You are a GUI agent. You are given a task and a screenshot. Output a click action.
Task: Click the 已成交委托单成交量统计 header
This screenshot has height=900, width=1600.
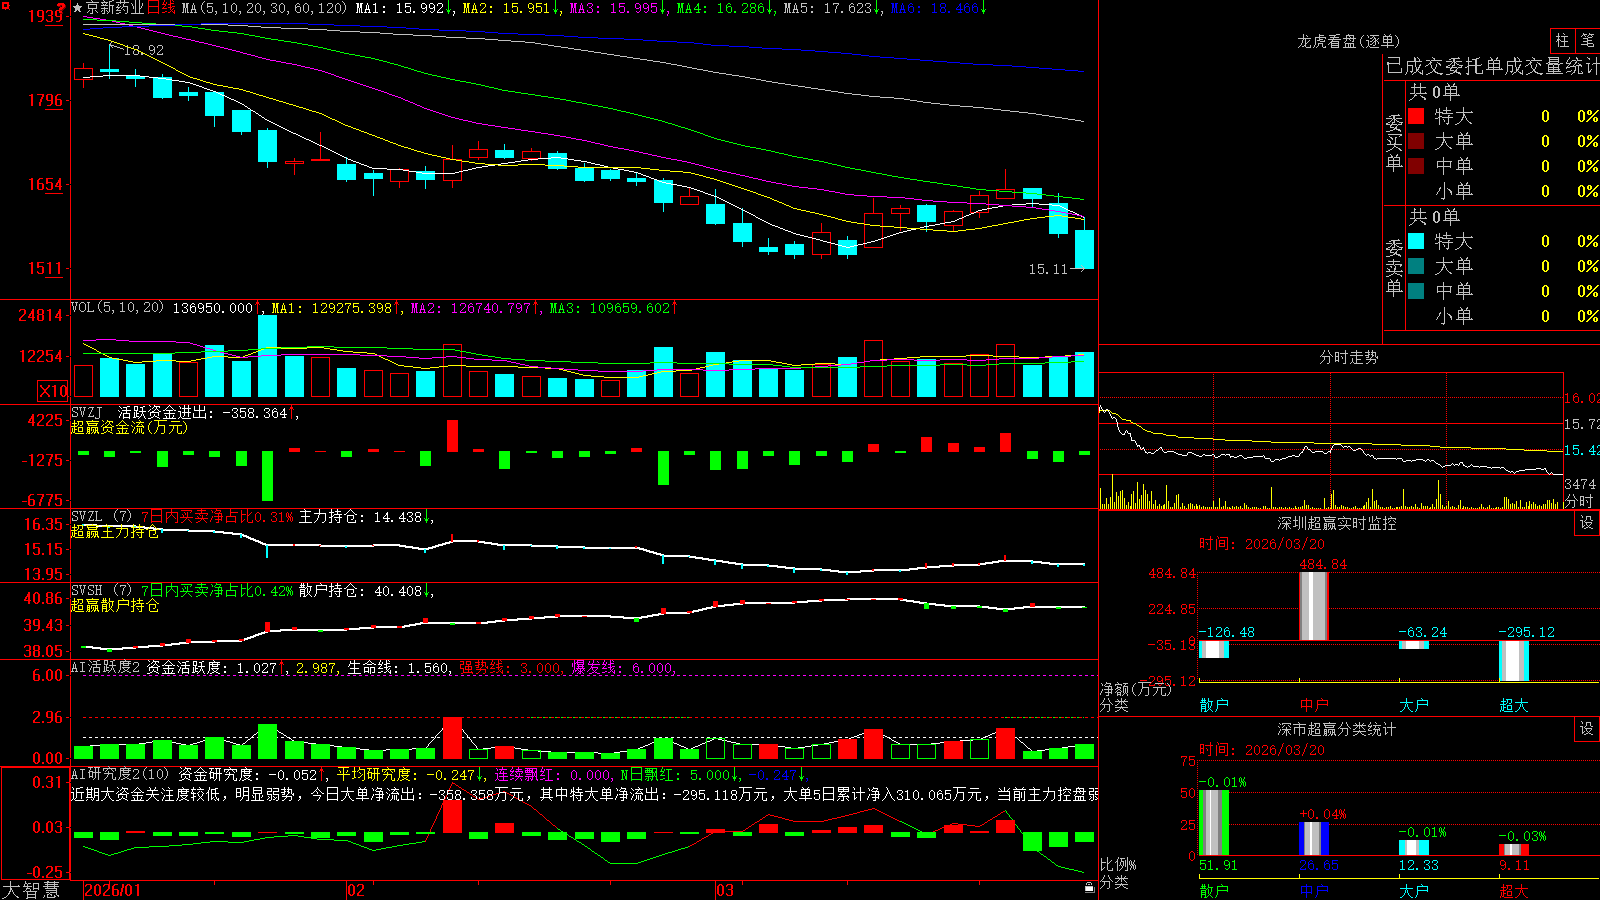(1492, 66)
